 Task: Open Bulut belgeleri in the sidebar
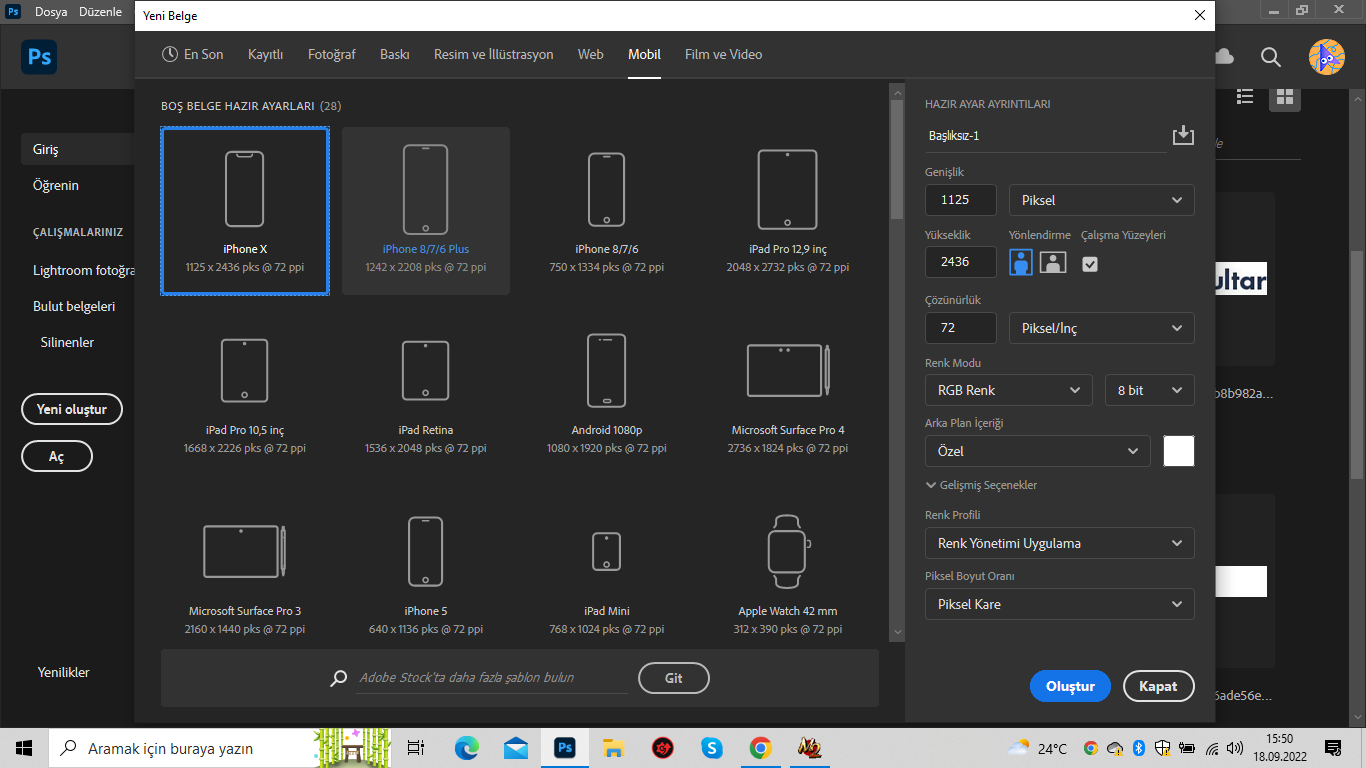coord(74,306)
